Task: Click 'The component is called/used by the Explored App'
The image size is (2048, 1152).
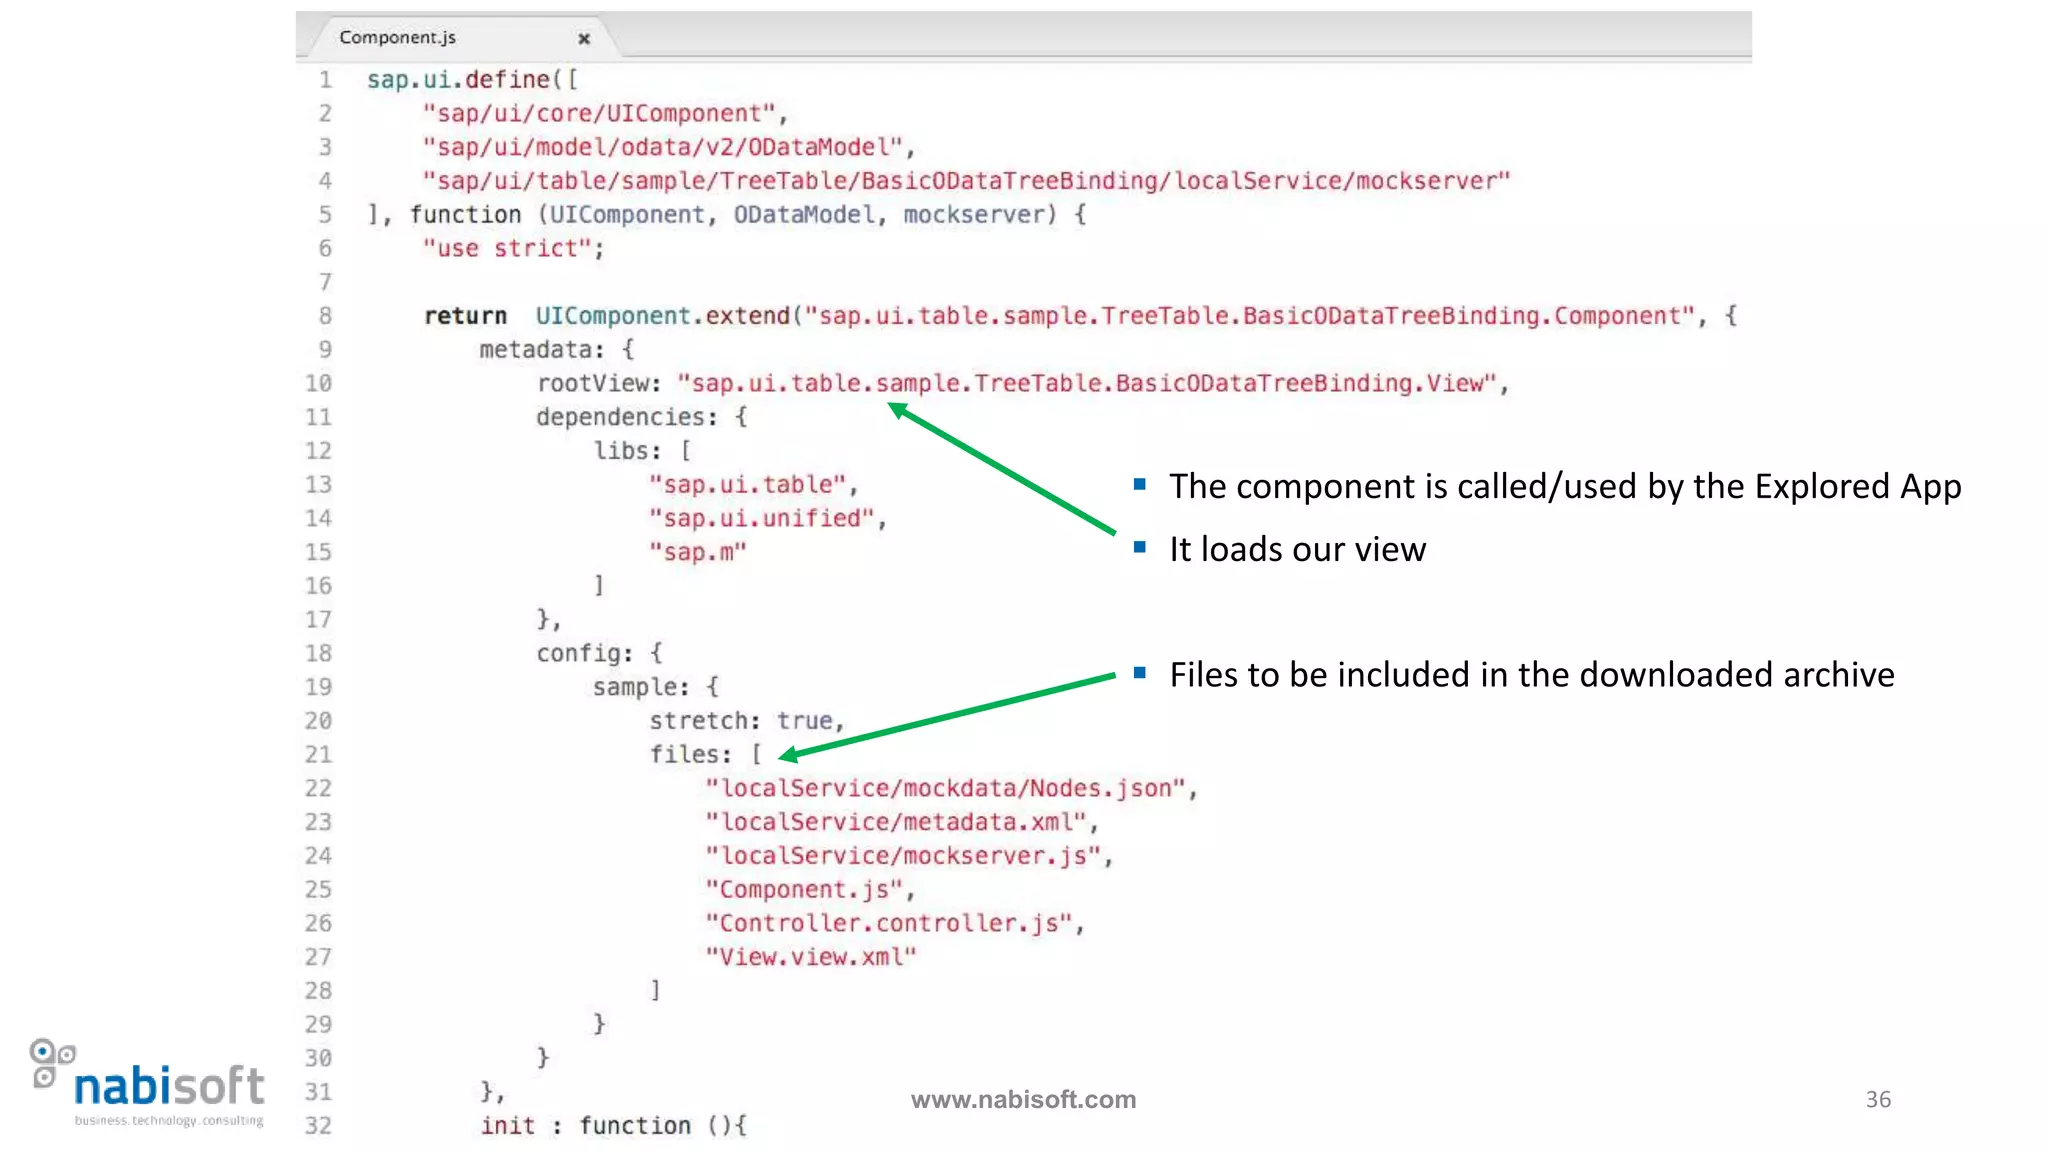Action: [1565, 487]
